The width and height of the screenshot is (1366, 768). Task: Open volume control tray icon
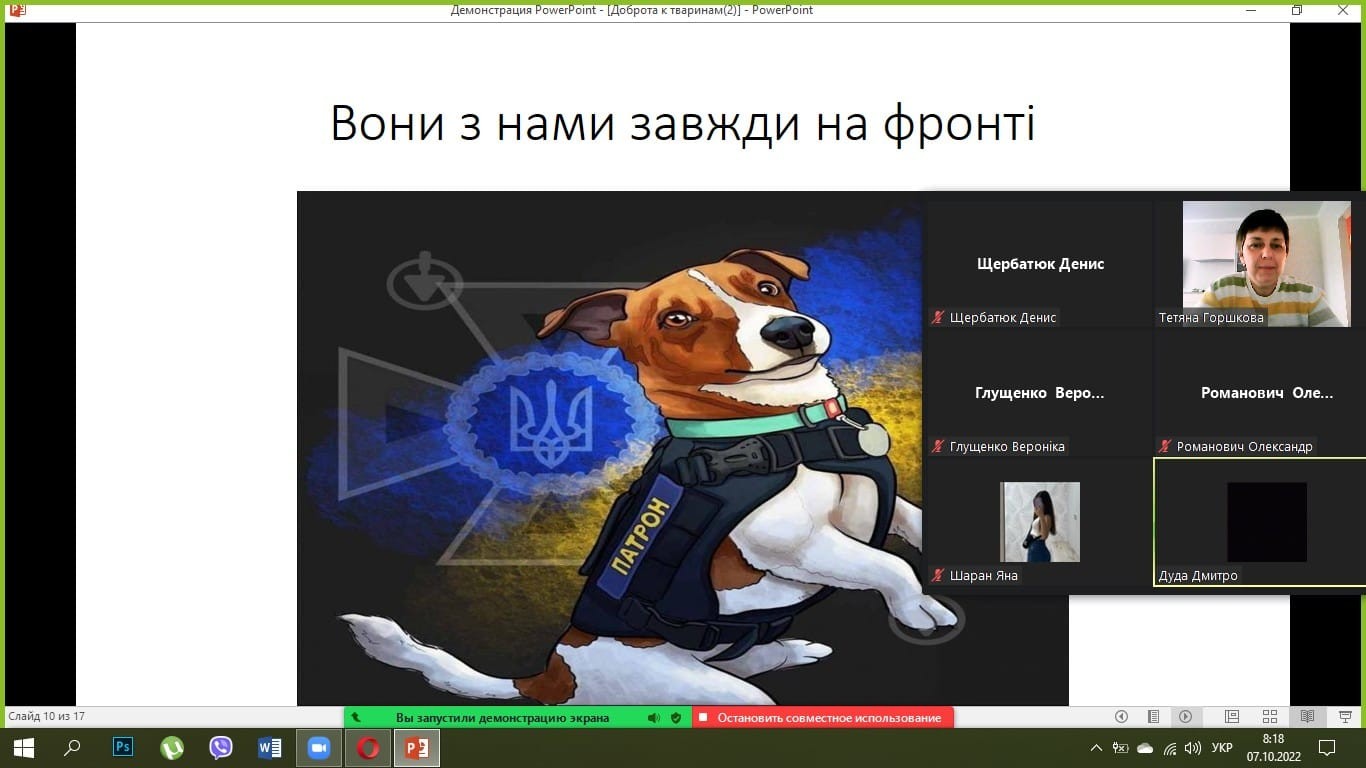1192,748
